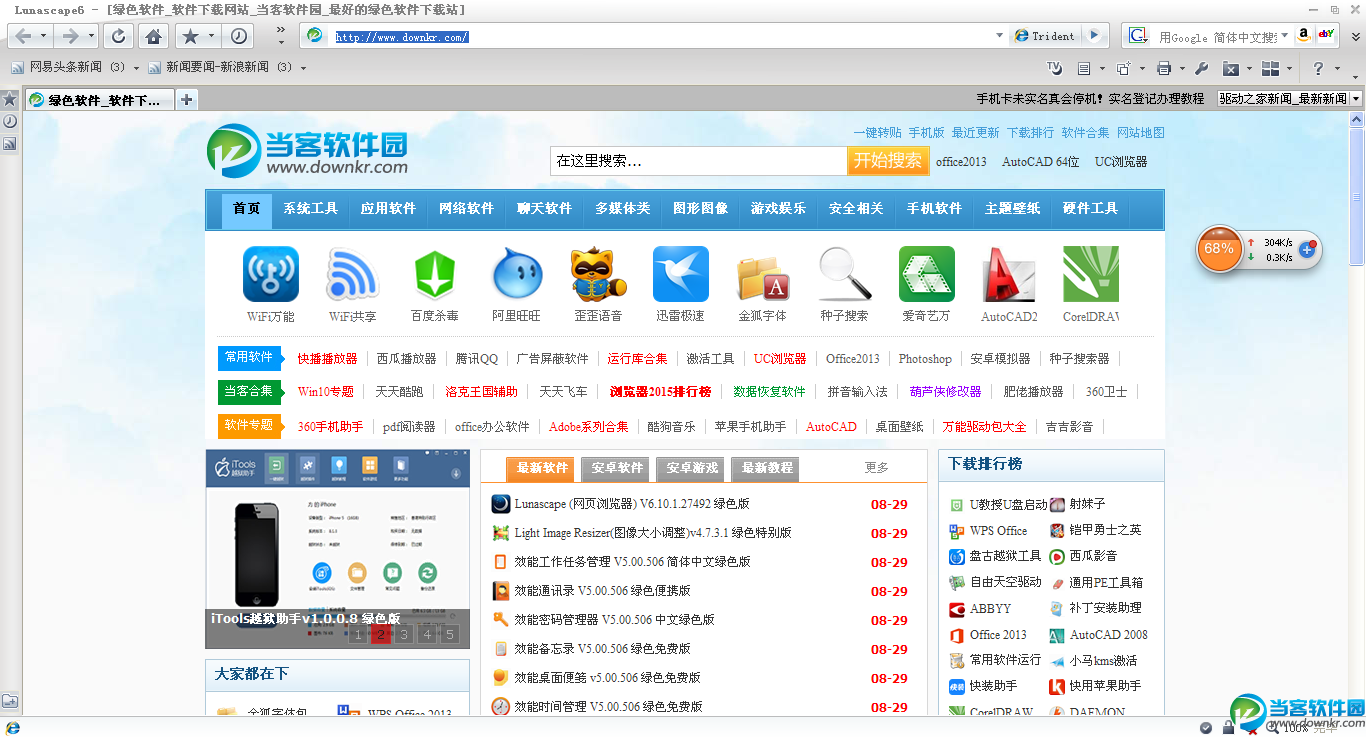Click the 开始搜索 search button
Screen dimensions: 1366x737
click(888, 161)
